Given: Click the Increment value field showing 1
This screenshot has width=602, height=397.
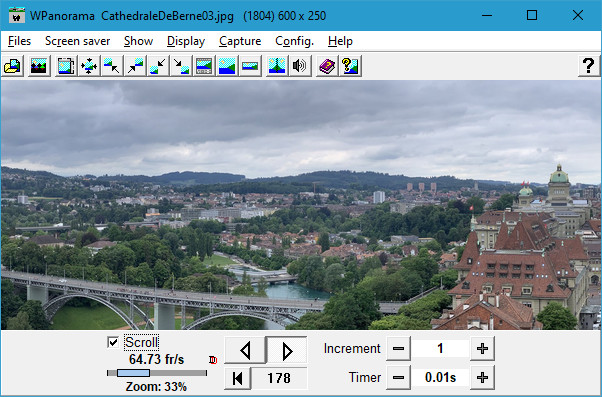Looking at the screenshot, I should tap(440, 349).
